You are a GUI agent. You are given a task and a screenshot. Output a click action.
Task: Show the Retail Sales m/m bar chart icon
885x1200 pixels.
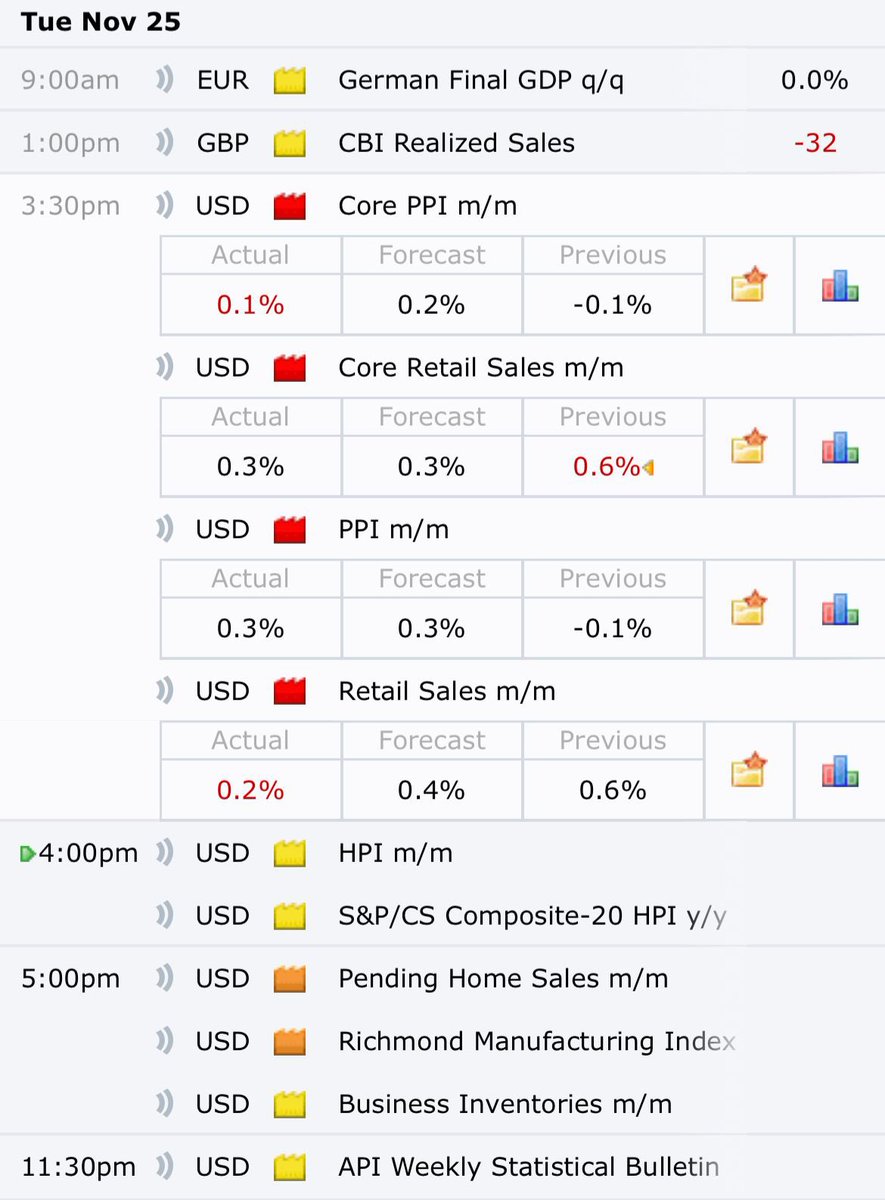[840, 771]
